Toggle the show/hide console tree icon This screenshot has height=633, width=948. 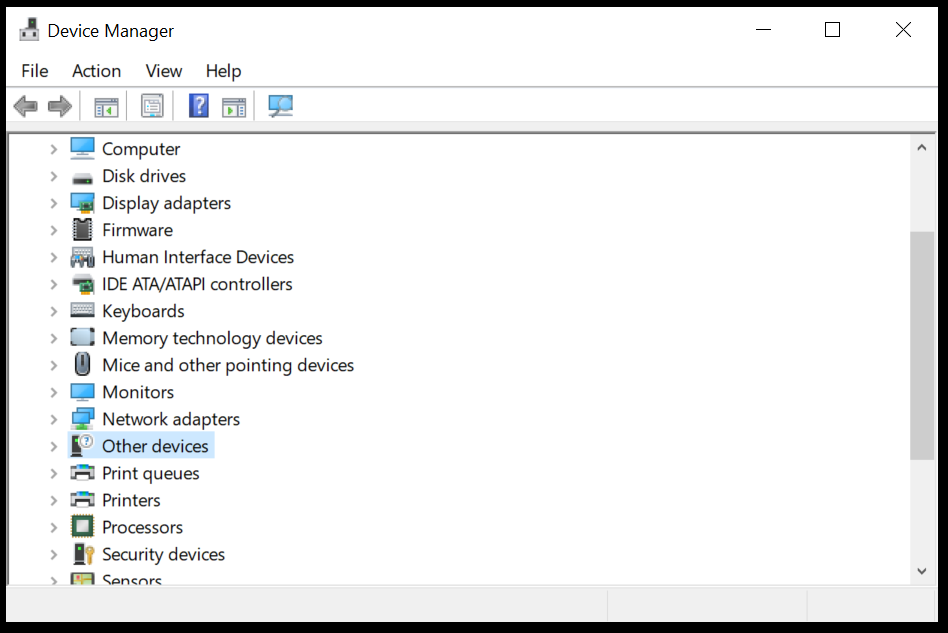pyautogui.click(x=106, y=107)
